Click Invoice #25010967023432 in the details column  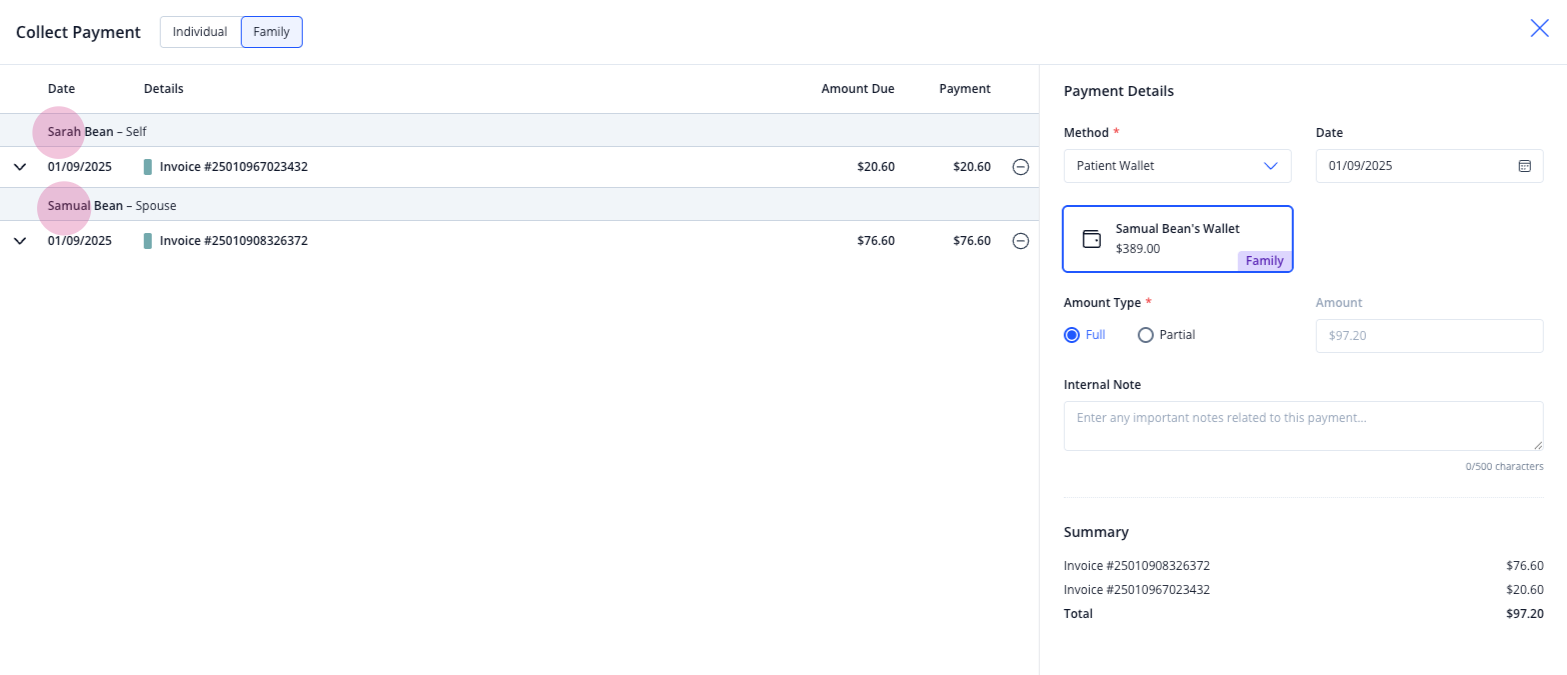point(234,167)
